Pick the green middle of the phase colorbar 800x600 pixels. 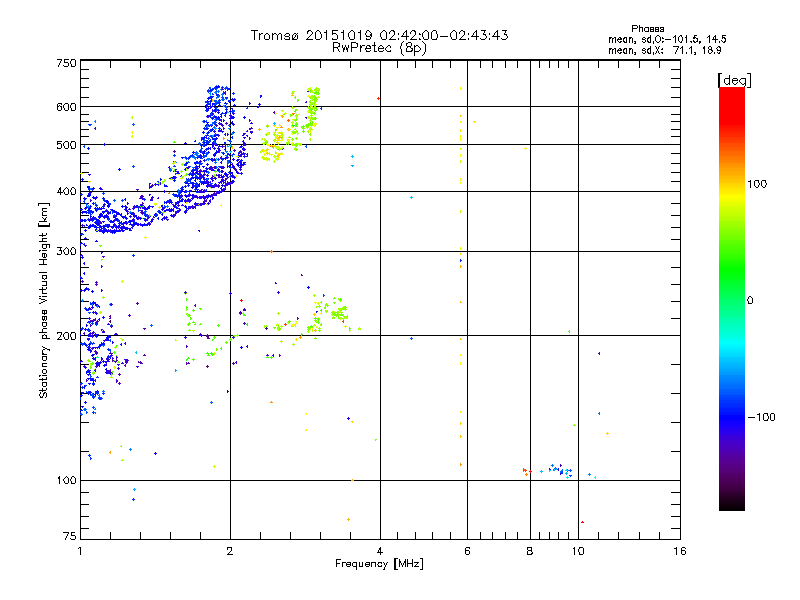[732, 270]
